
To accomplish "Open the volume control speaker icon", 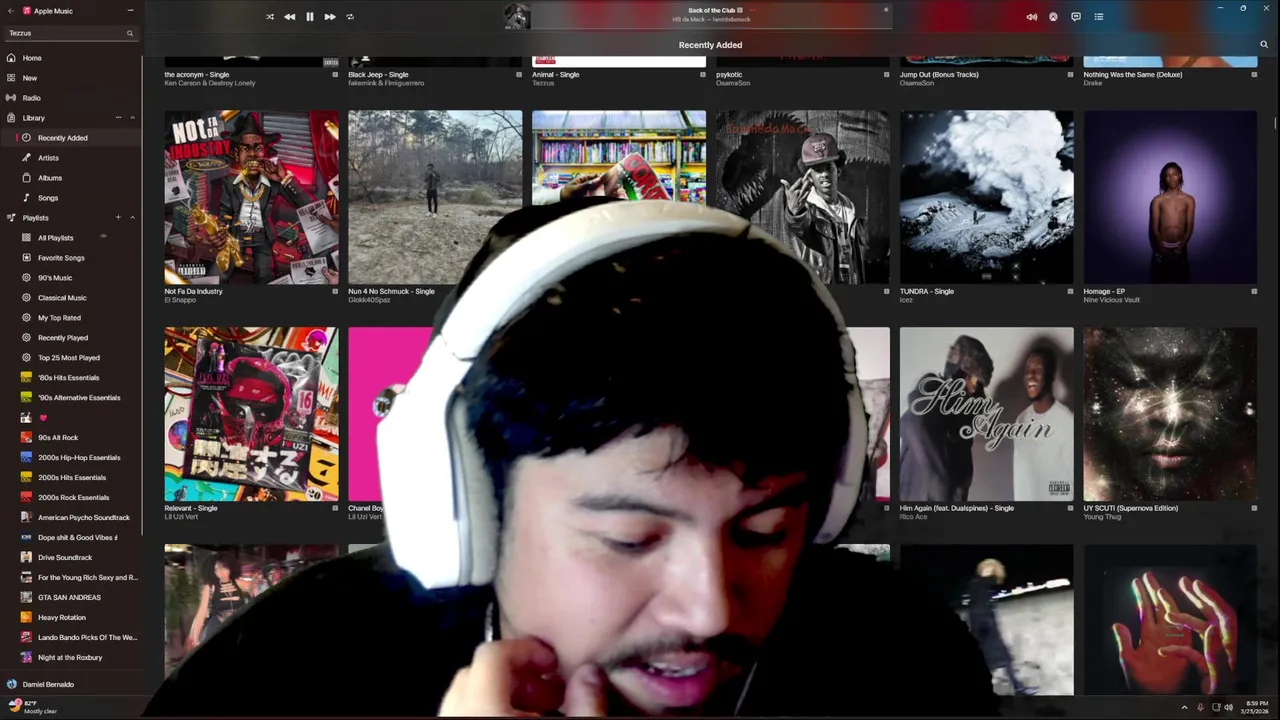I will point(1032,17).
